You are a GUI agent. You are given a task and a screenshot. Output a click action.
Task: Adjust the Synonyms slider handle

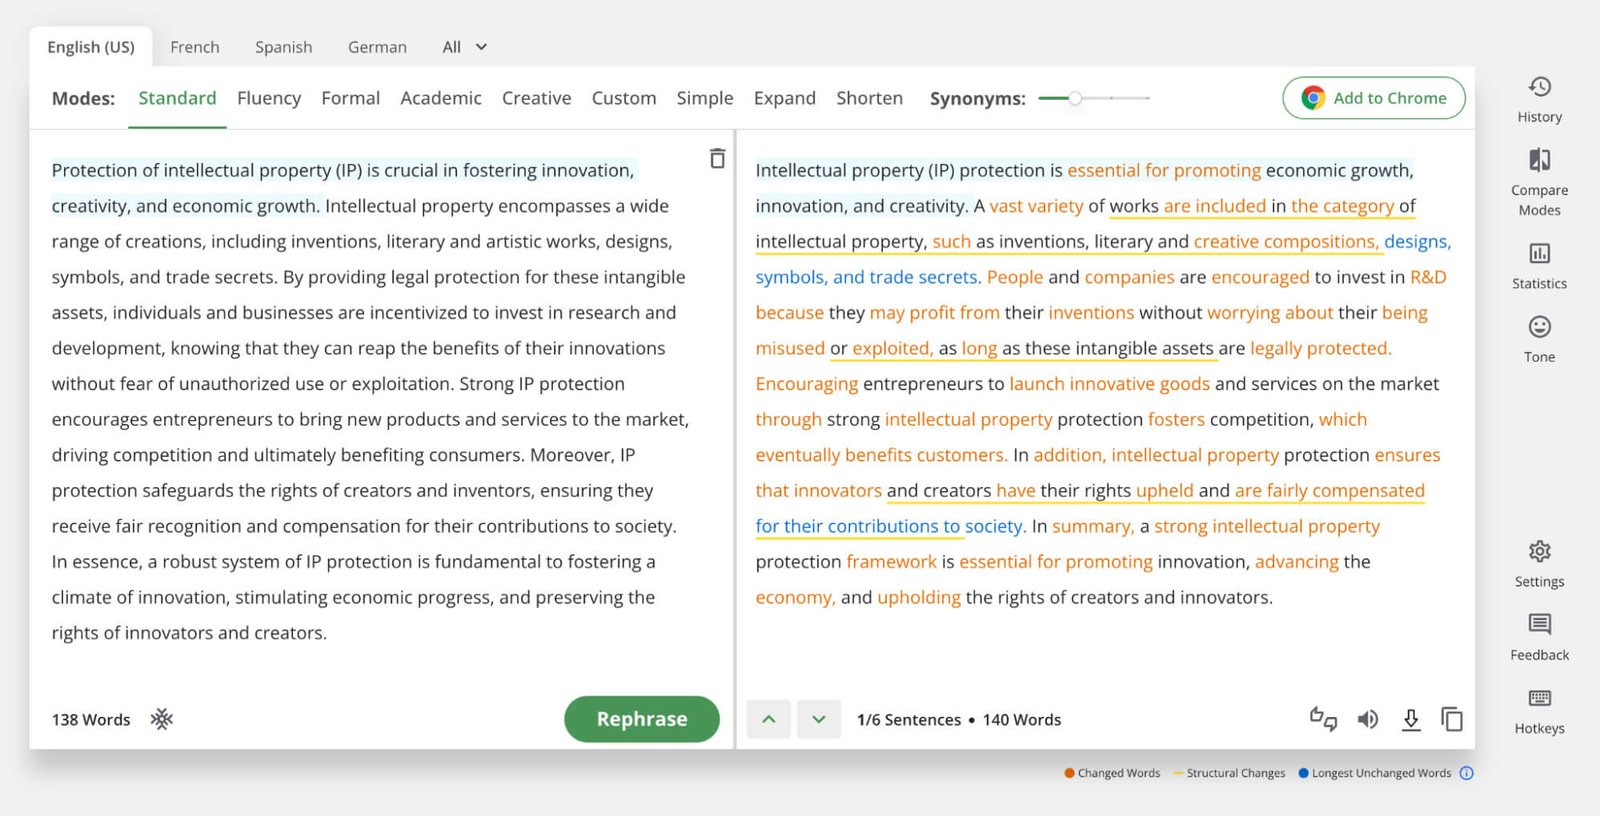point(1075,98)
